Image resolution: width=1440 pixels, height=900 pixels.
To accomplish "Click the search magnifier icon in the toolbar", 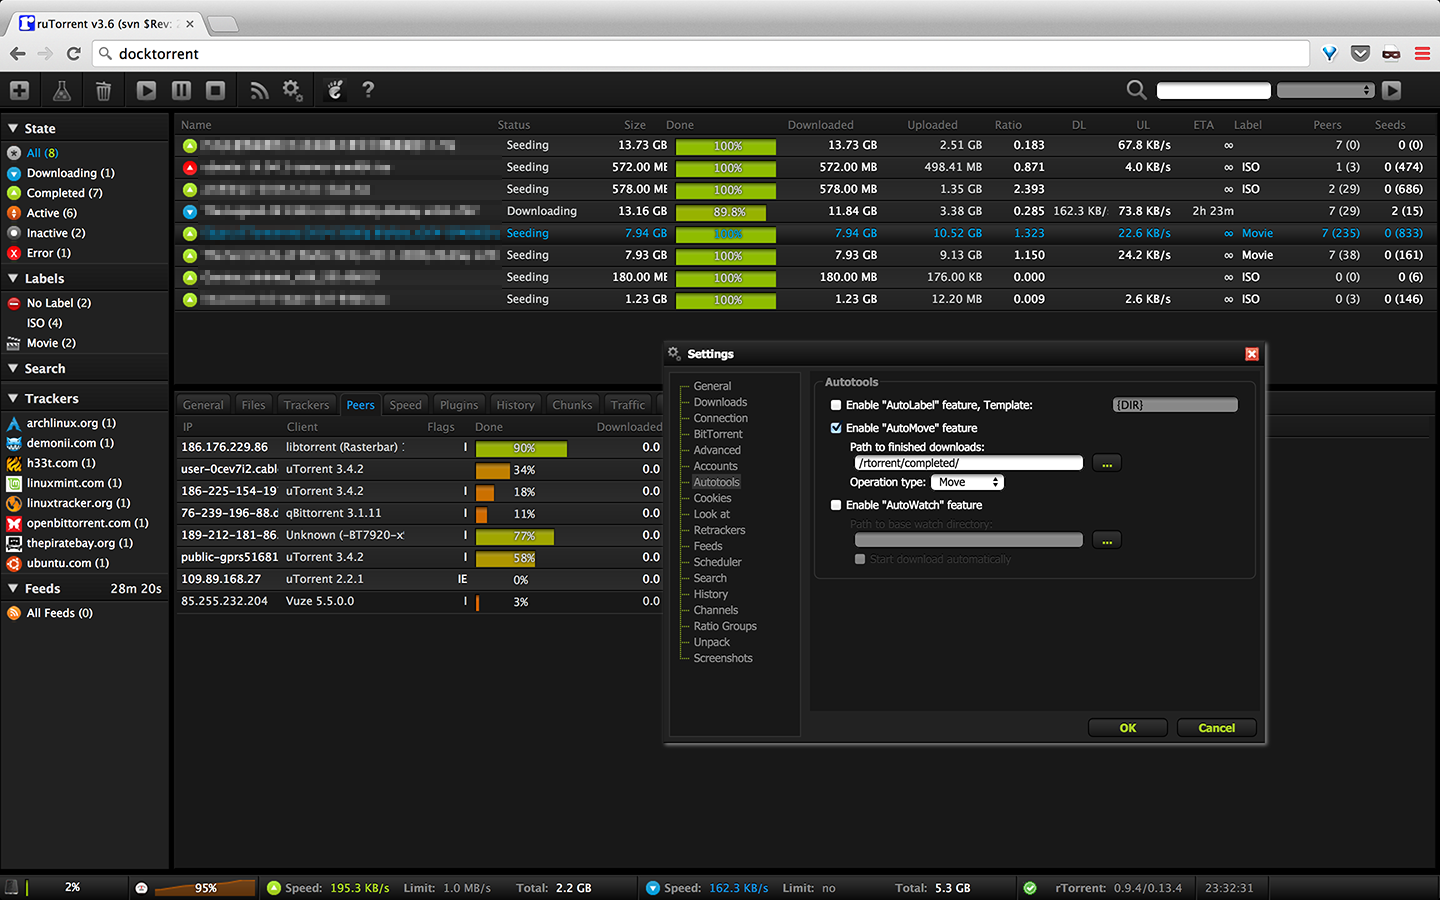I will pyautogui.click(x=1136, y=90).
